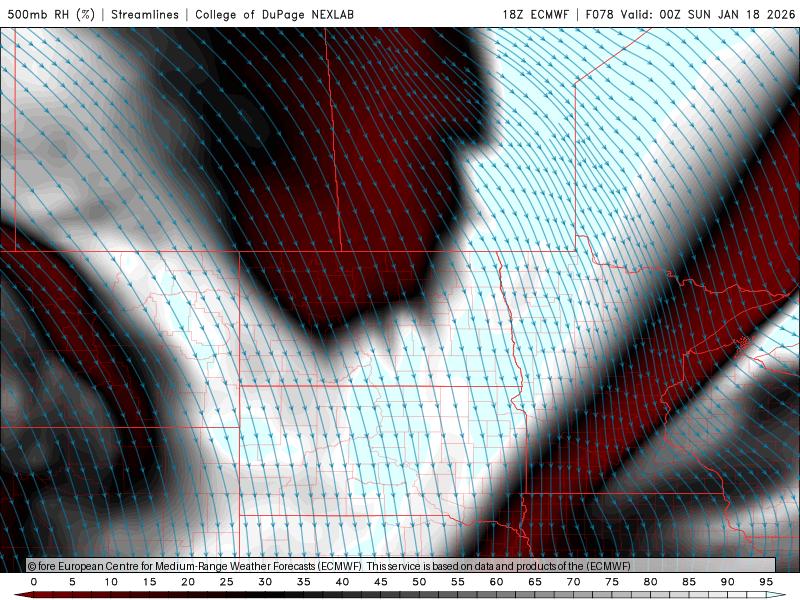The image size is (800, 600).
Task: Click the "40" label on the color scale
Action: (342, 582)
